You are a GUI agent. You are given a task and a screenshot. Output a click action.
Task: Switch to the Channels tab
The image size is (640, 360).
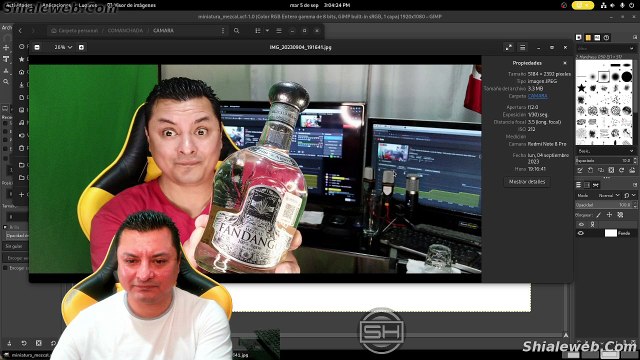tap(587, 185)
